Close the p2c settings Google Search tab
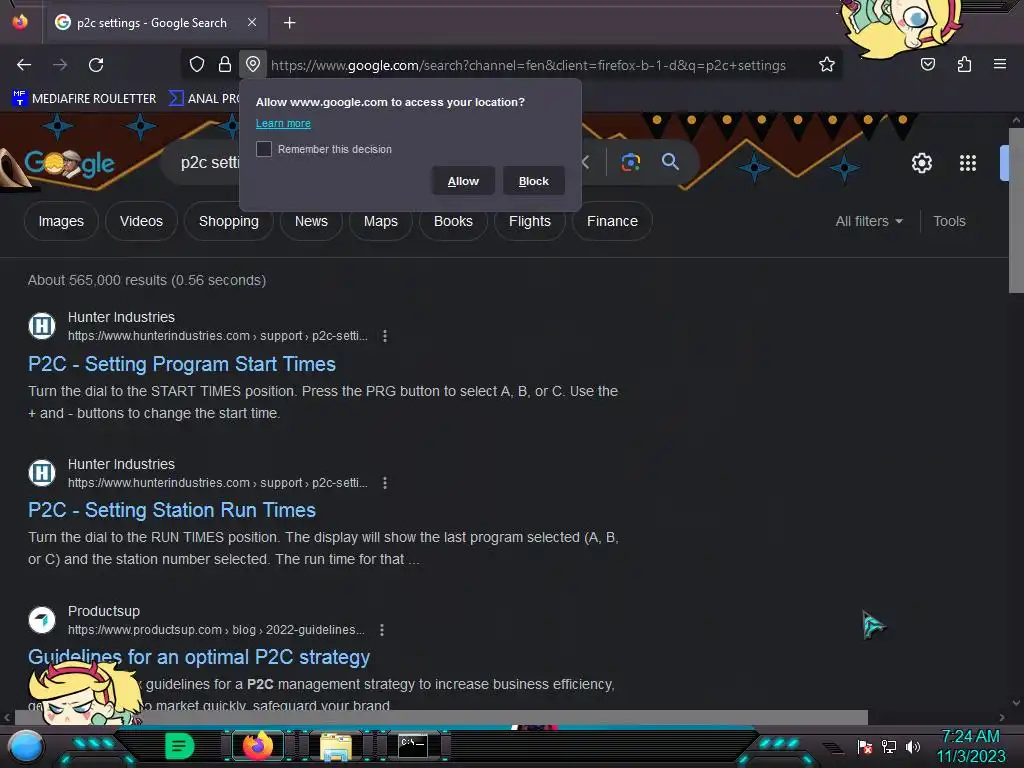 [x=252, y=22]
